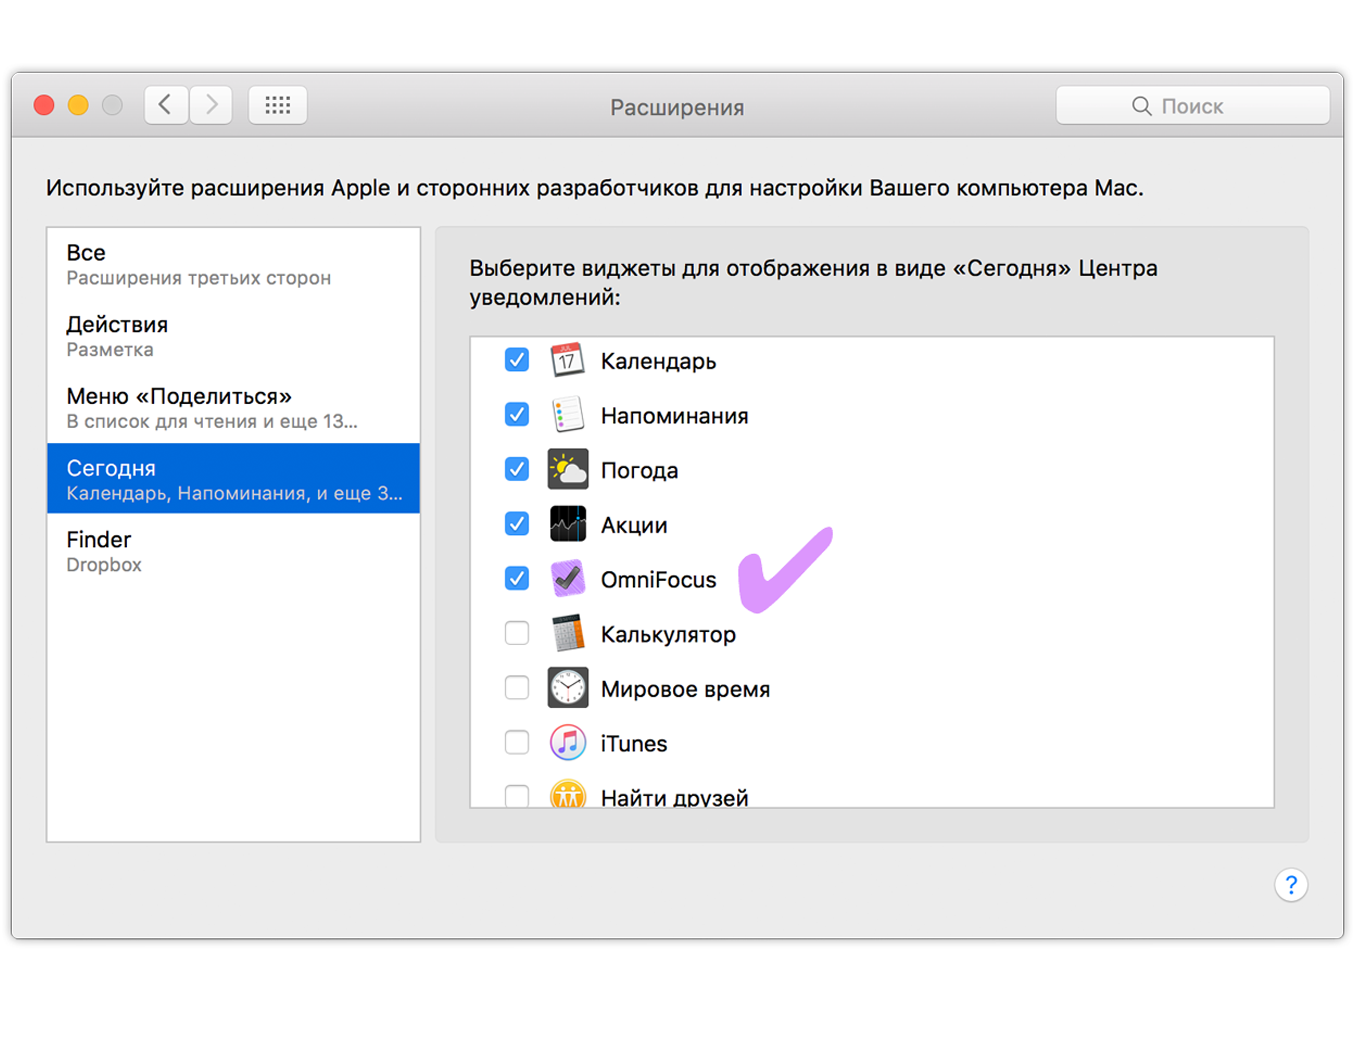Select Меню «Поделиться» in the sidebar
Viewport: 1354px width, 1056px height.
[x=233, y=408]
